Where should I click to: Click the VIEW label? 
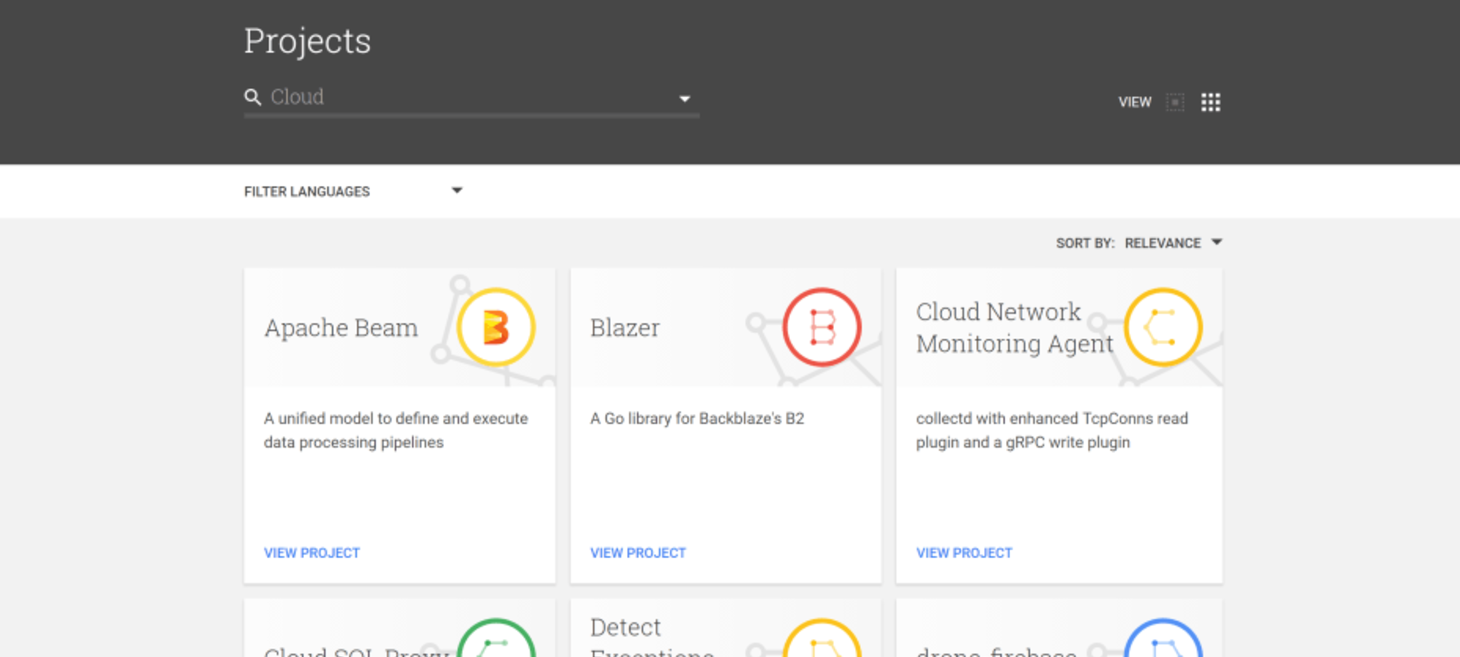(x=1135, y=102)
